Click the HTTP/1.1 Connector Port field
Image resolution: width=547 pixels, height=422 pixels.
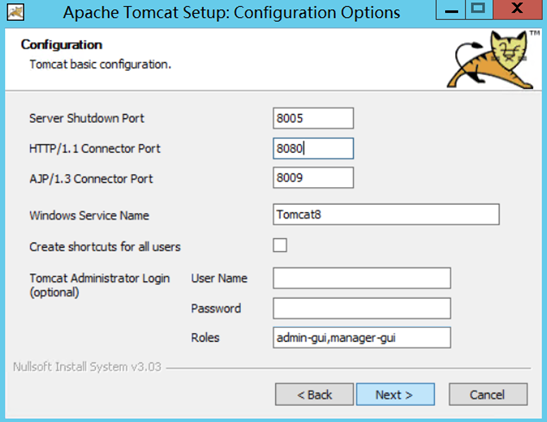(x=313, y=149)
